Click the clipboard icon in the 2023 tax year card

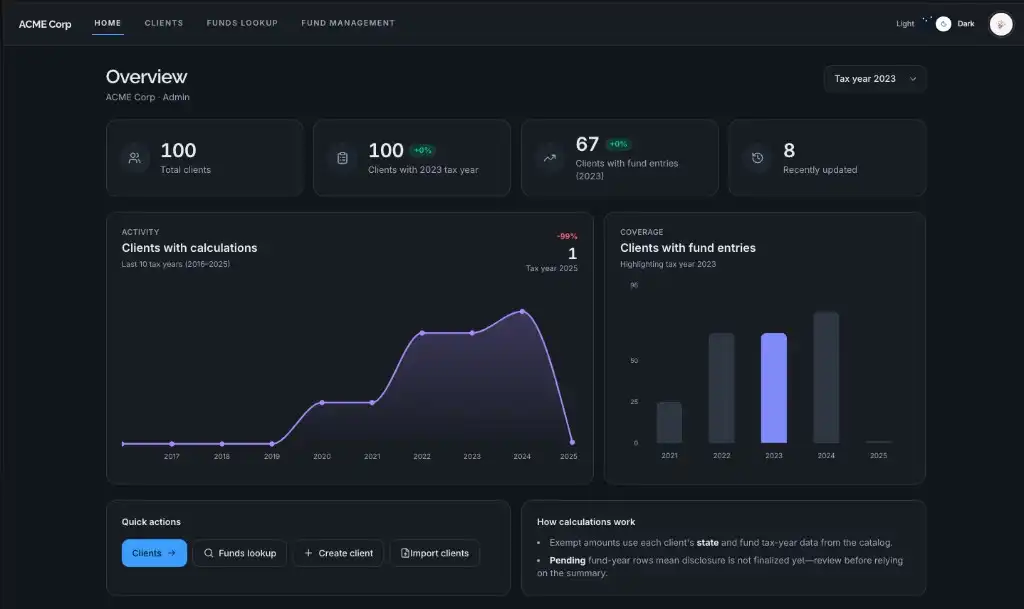pos(342,158)
